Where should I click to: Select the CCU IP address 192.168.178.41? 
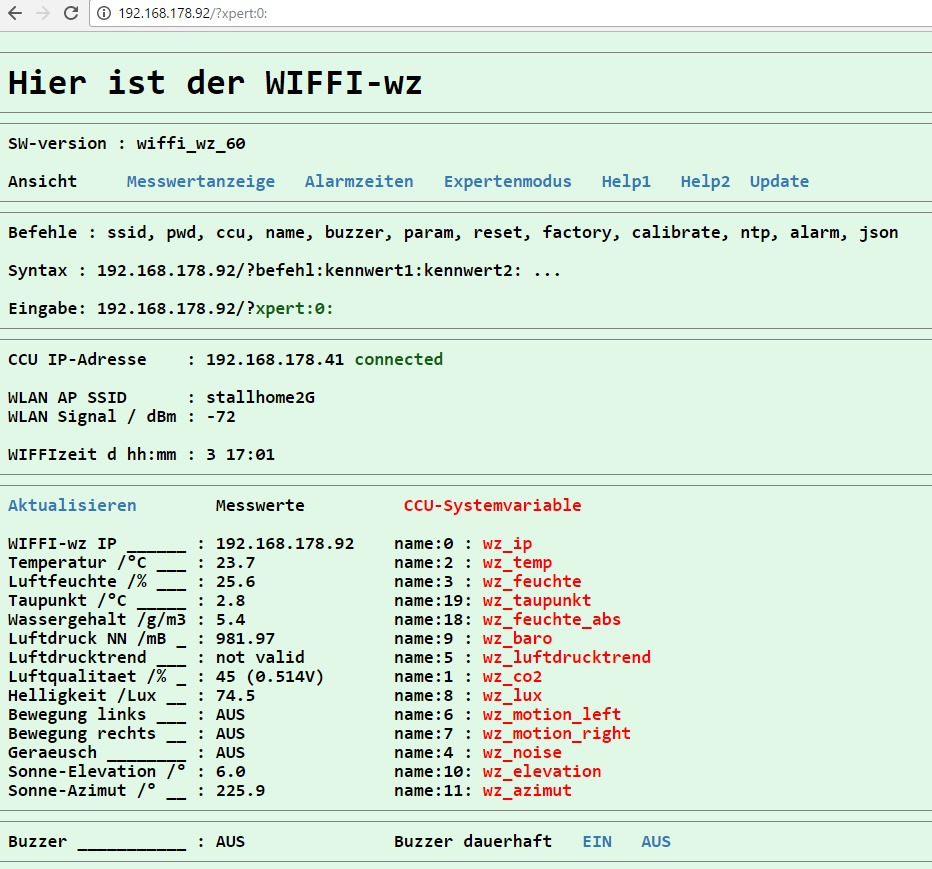point(275,359)
